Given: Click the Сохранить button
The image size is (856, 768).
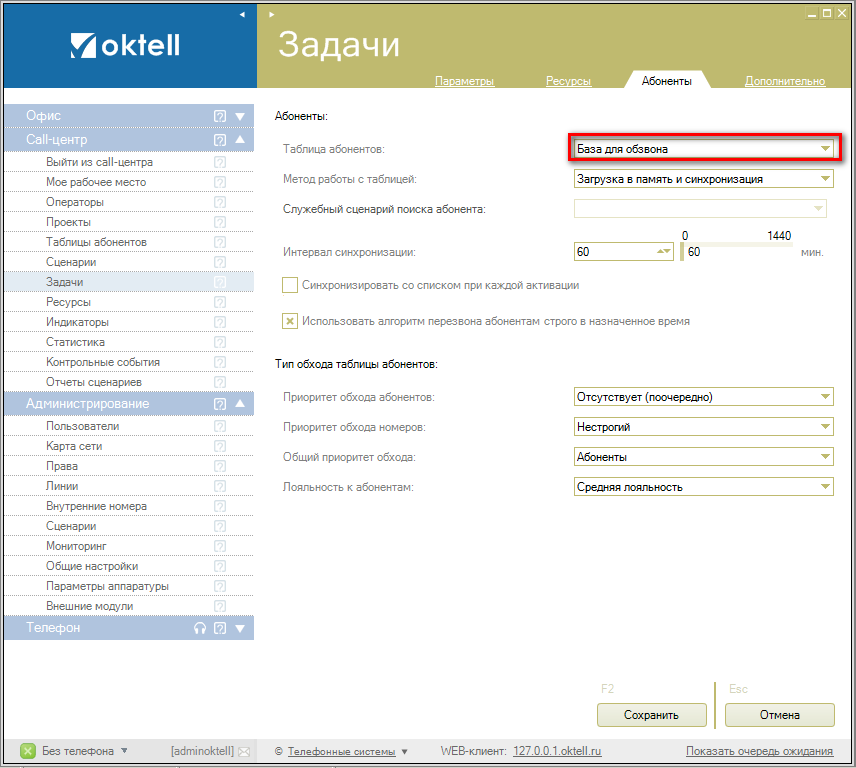Looking at the screenshot, I should point(651,715).
